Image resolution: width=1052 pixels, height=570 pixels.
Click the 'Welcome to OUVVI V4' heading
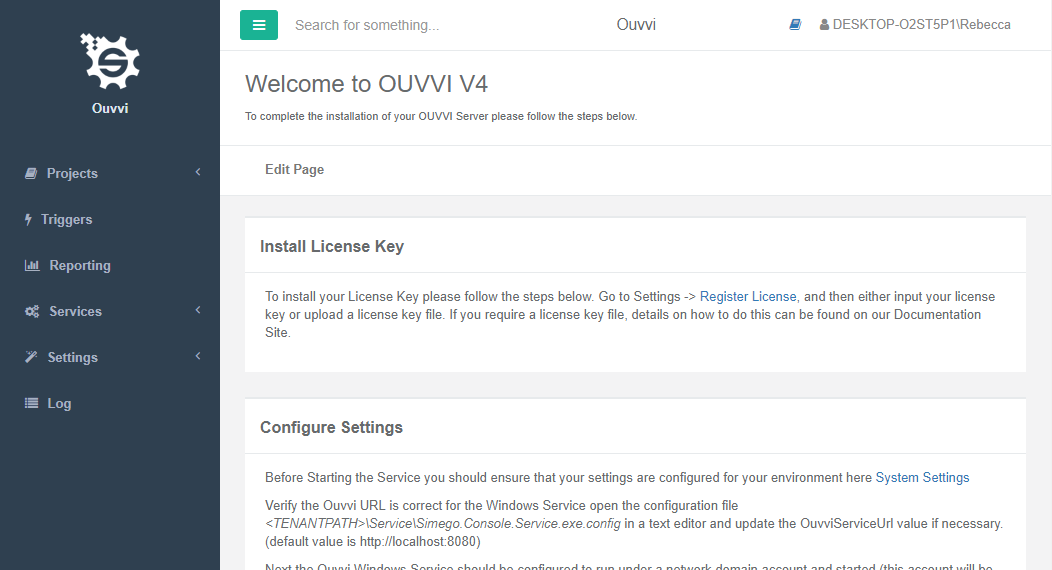[x=366, y=84]
